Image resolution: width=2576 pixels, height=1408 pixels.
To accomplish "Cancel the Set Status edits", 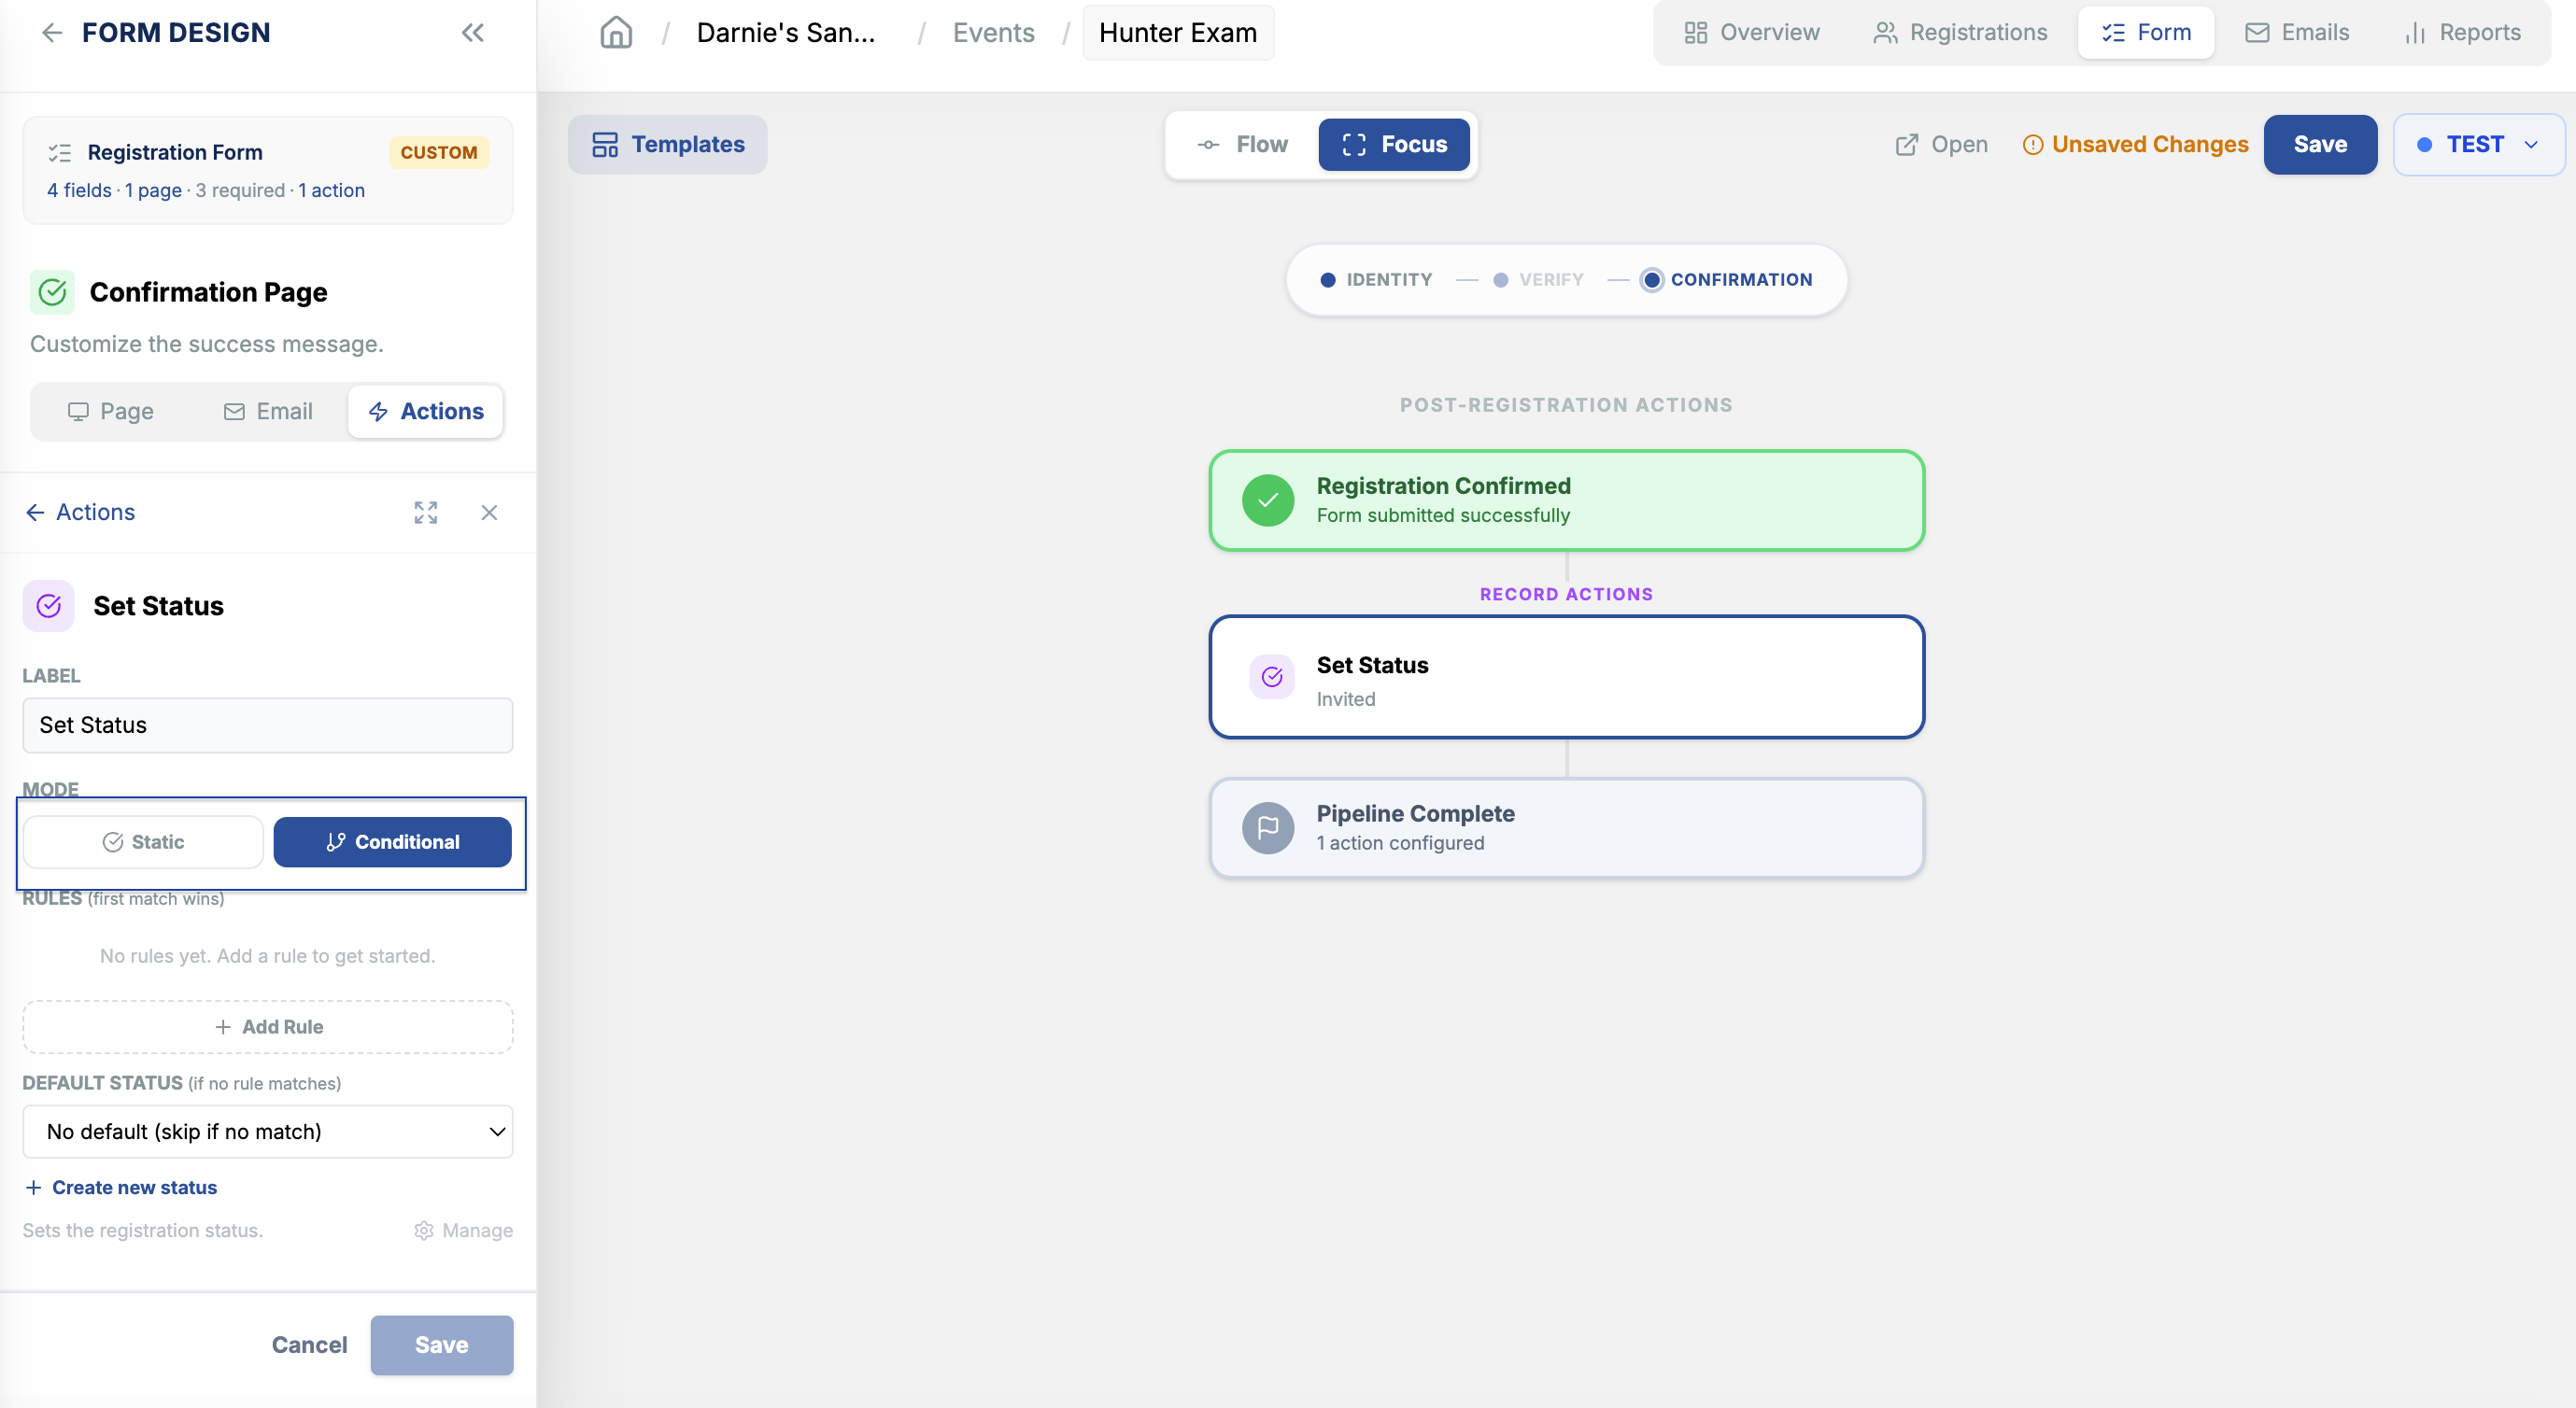I will click(x=310, y=1345).
